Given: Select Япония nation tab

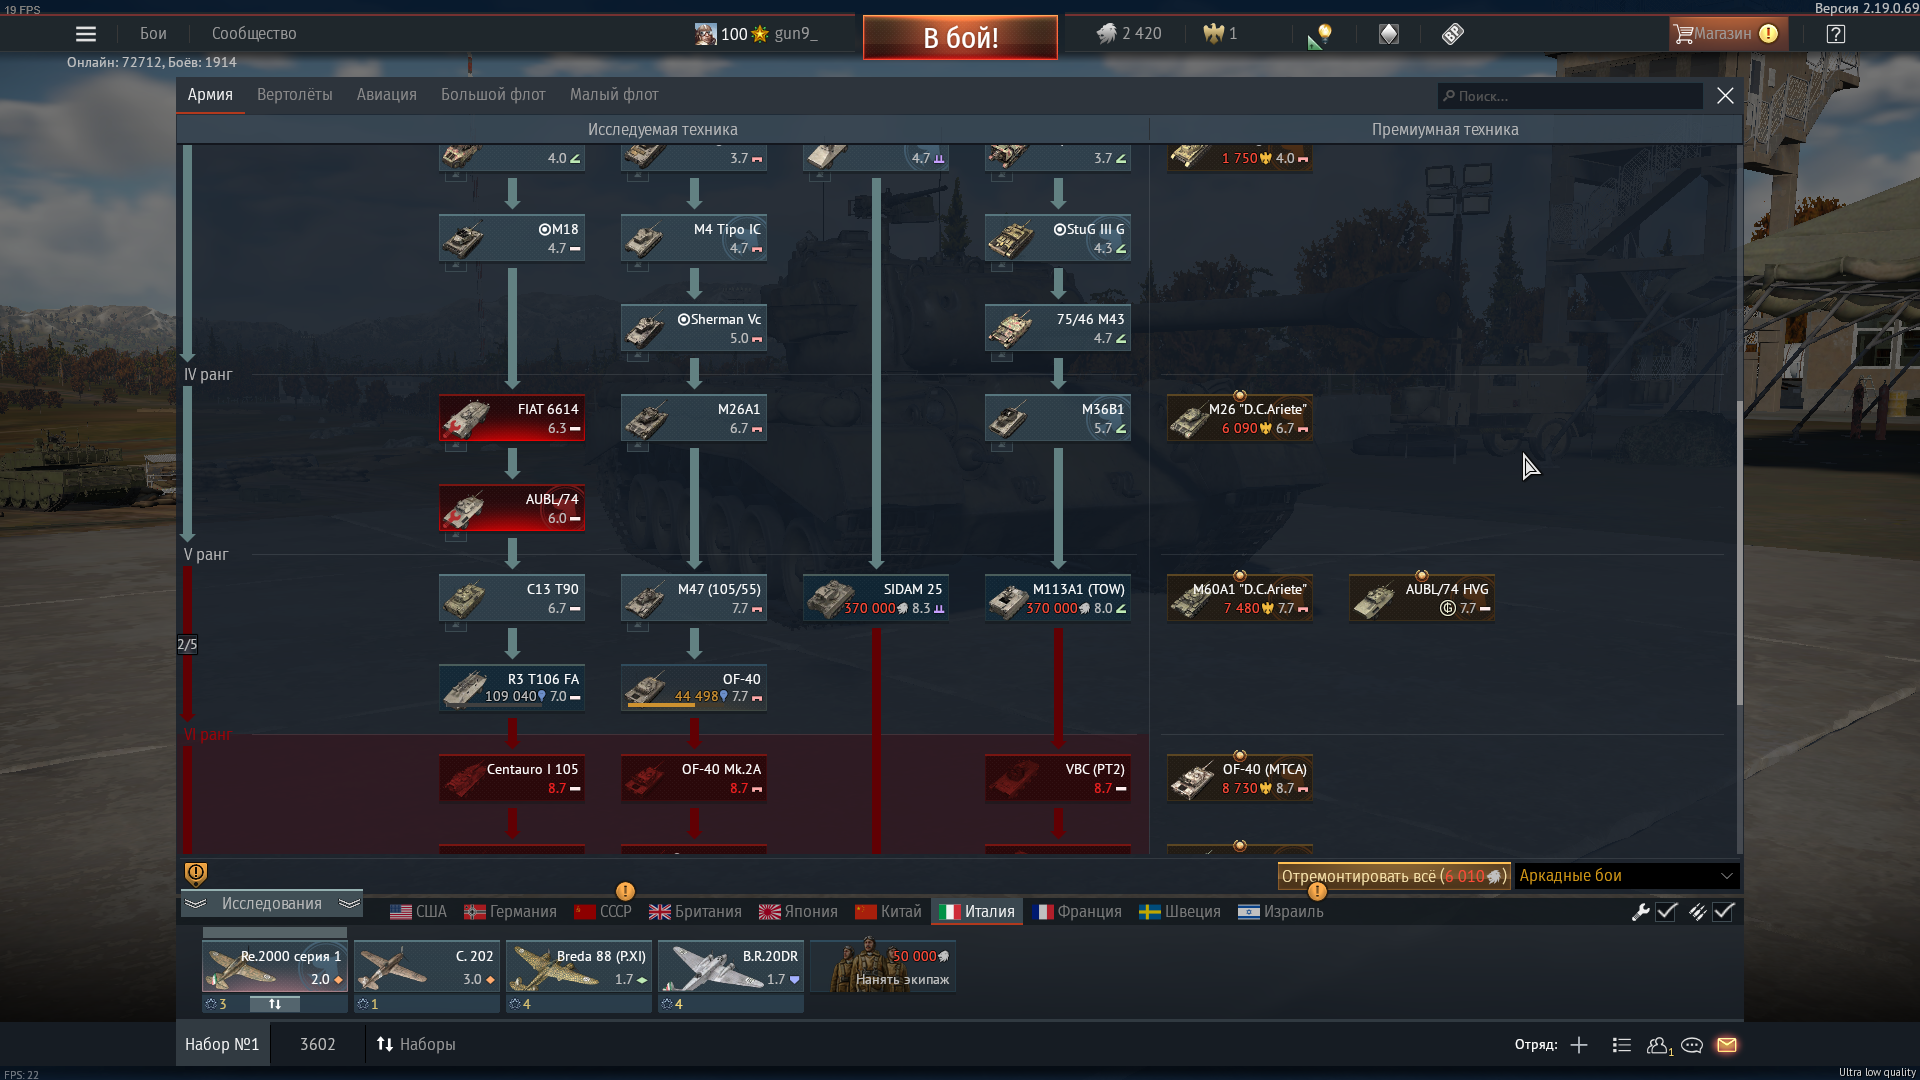Looking at the screenshot, I should point(798,912).
